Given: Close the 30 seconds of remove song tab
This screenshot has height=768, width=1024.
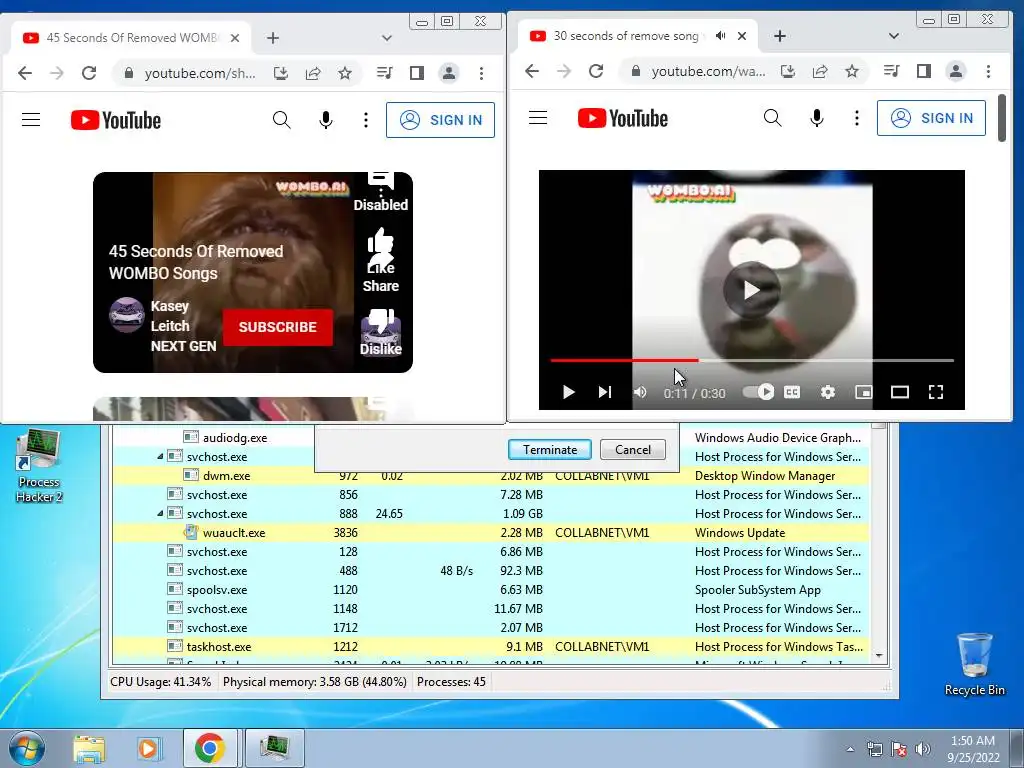Looking at the screenshot, I should point(742,36).
